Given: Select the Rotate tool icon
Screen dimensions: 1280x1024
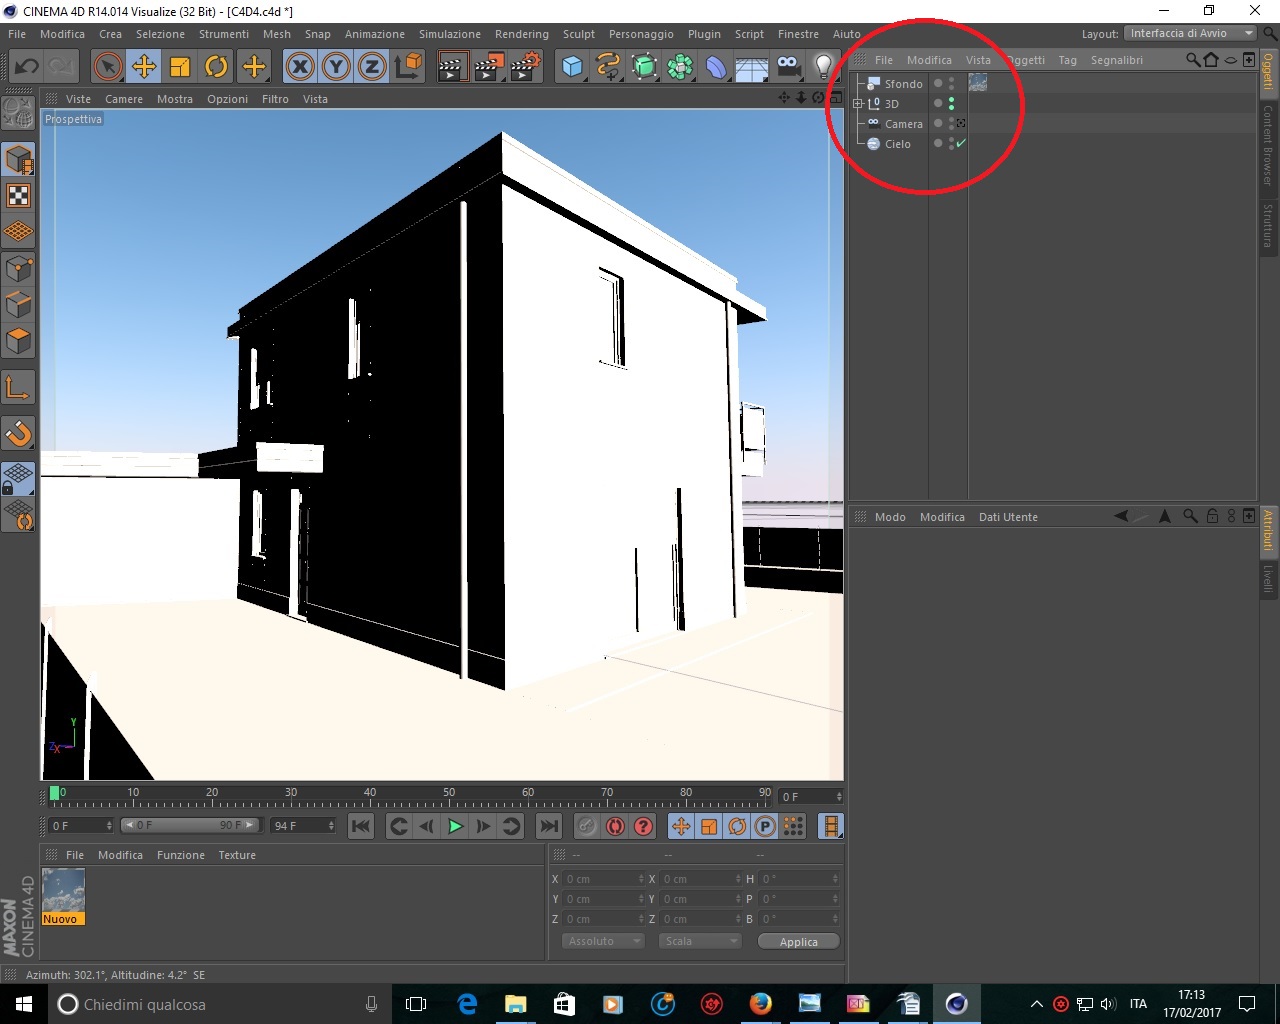Looking at the screenshot, I should coord(216,67).
